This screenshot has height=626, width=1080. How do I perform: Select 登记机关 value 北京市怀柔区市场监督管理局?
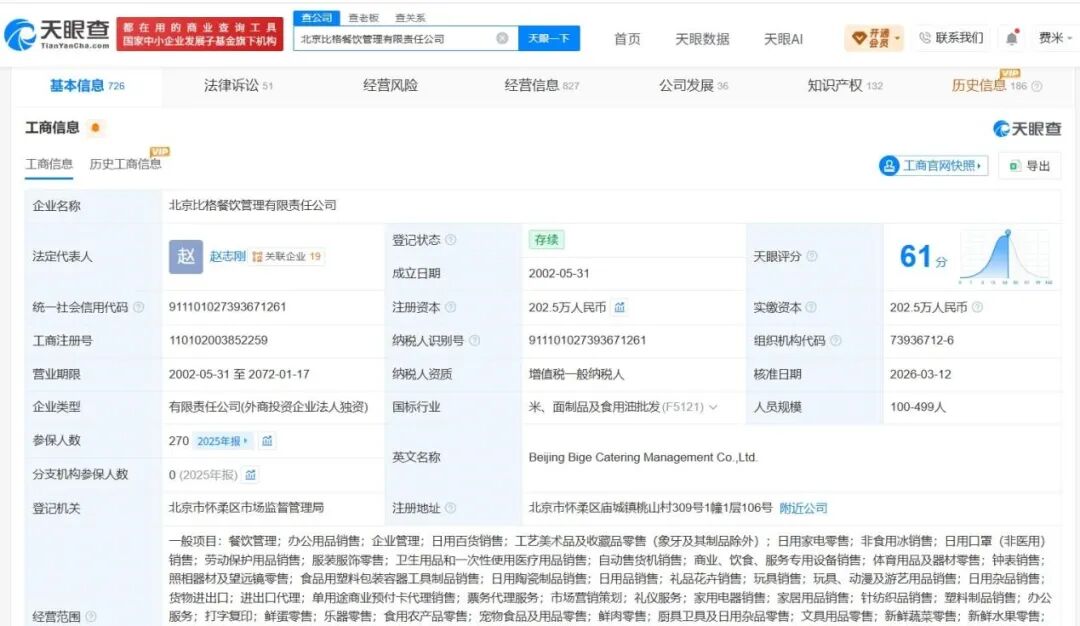[246, 508]
